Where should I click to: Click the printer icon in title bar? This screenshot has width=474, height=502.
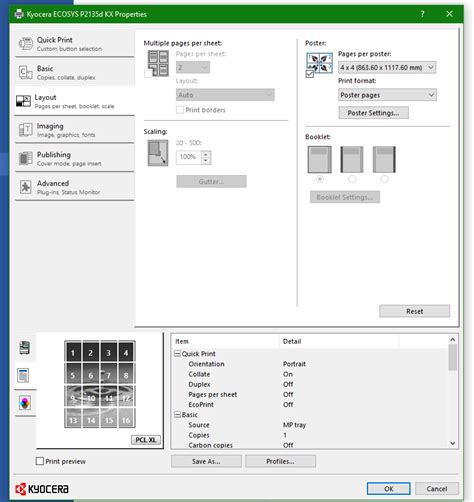click(x=19, y=14)
